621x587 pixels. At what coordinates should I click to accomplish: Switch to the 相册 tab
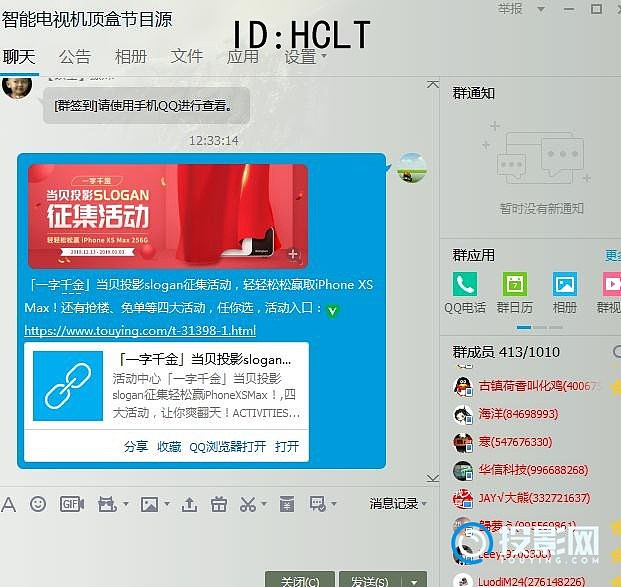coord(131,57)
